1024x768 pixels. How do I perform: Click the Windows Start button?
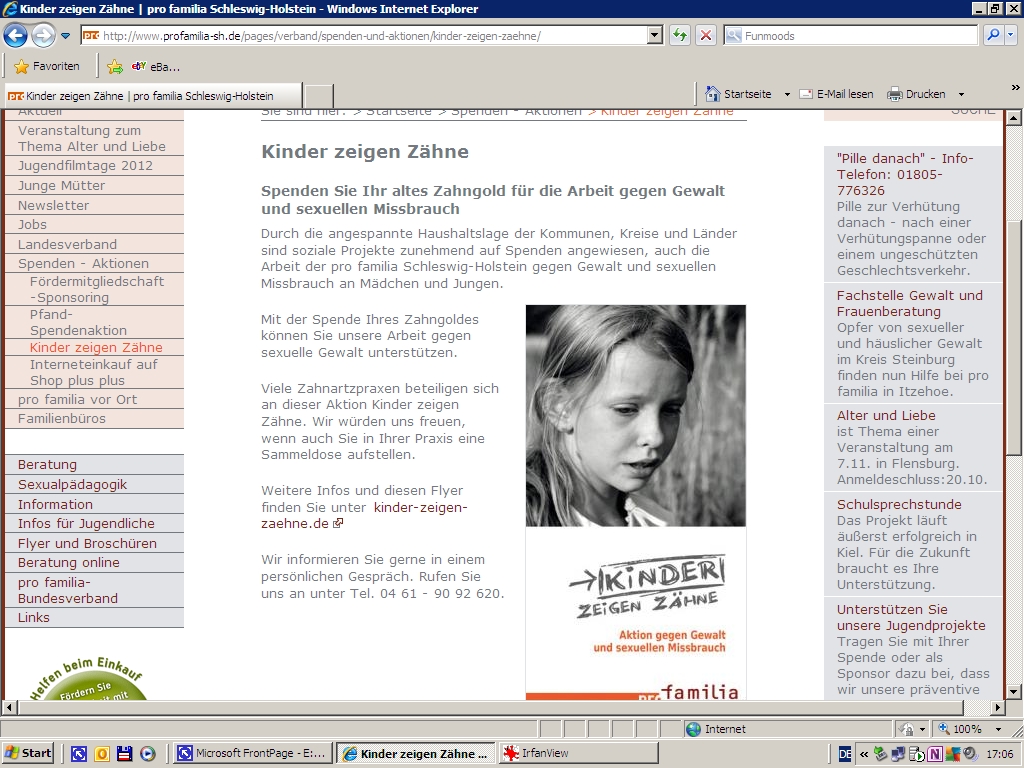tap(27, 753)
